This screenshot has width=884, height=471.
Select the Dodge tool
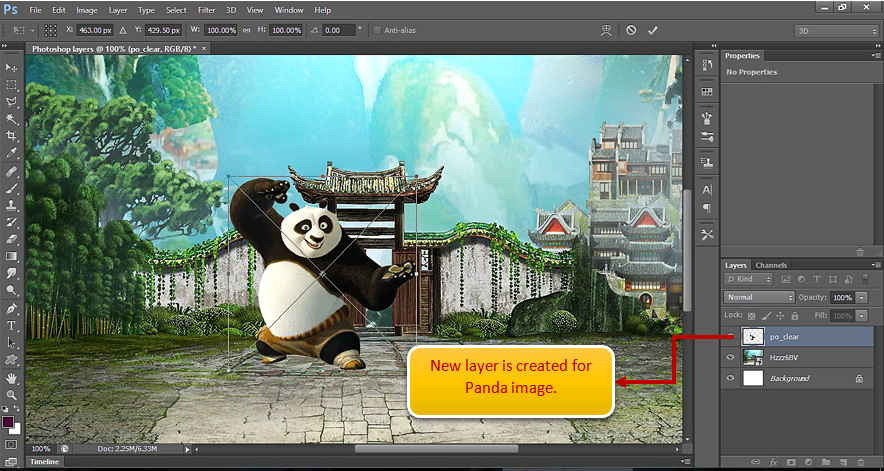click(x=11, y=290)
